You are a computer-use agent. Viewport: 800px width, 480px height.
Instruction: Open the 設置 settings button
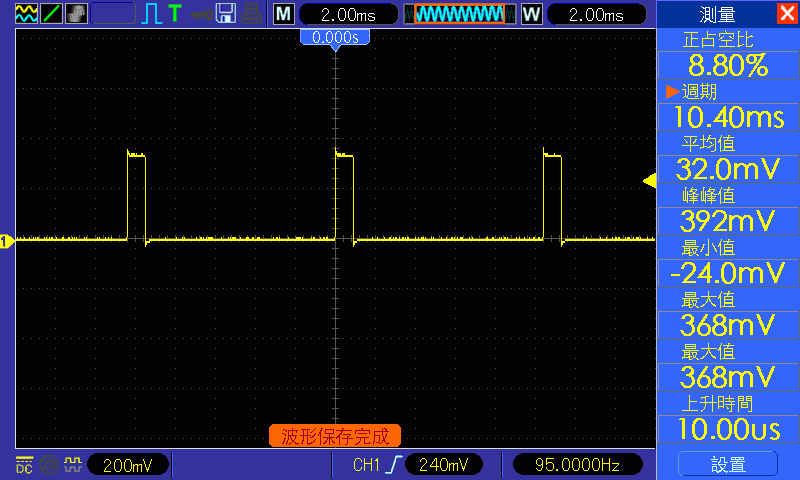coord(728,464)
